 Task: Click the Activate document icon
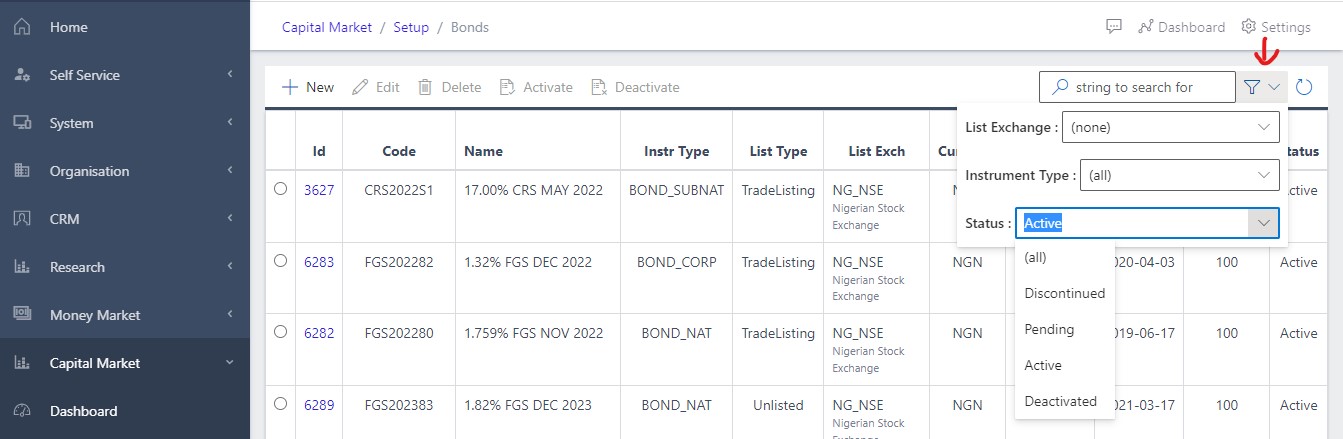507,87
